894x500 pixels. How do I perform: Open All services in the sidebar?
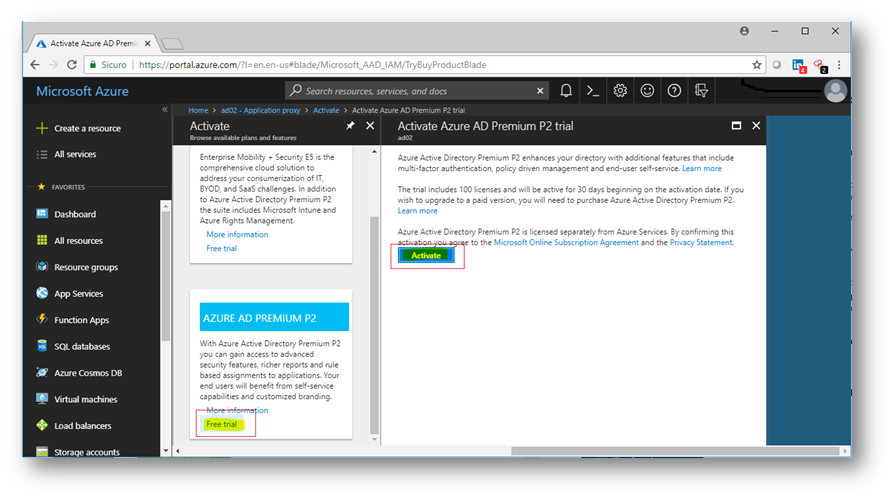point(75,155)
